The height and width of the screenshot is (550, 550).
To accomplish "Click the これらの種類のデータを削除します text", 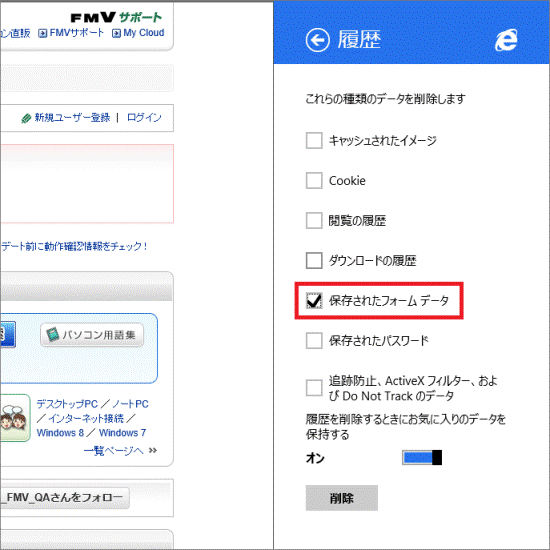I will (385, 99).
